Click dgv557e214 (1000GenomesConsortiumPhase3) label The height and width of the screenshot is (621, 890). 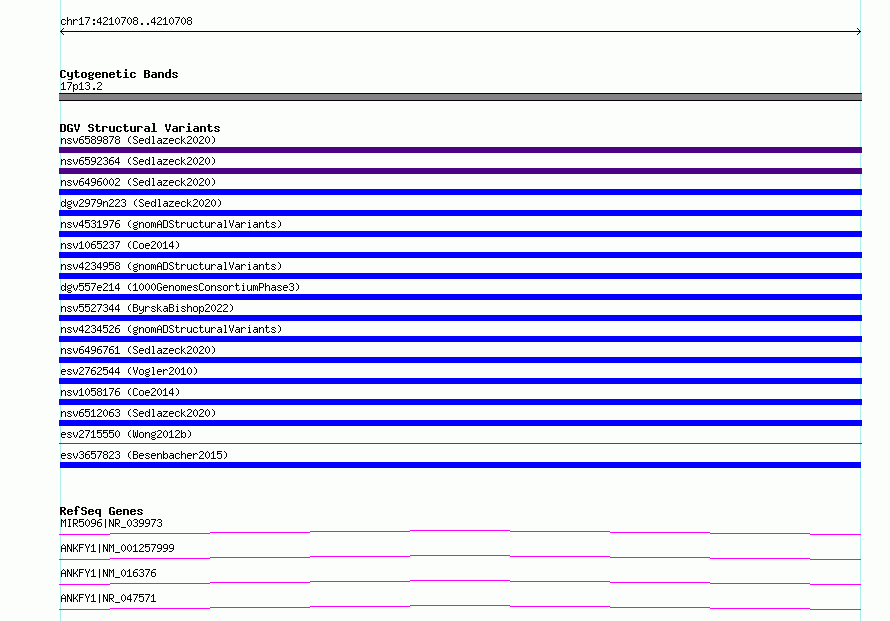coord(180,287)
